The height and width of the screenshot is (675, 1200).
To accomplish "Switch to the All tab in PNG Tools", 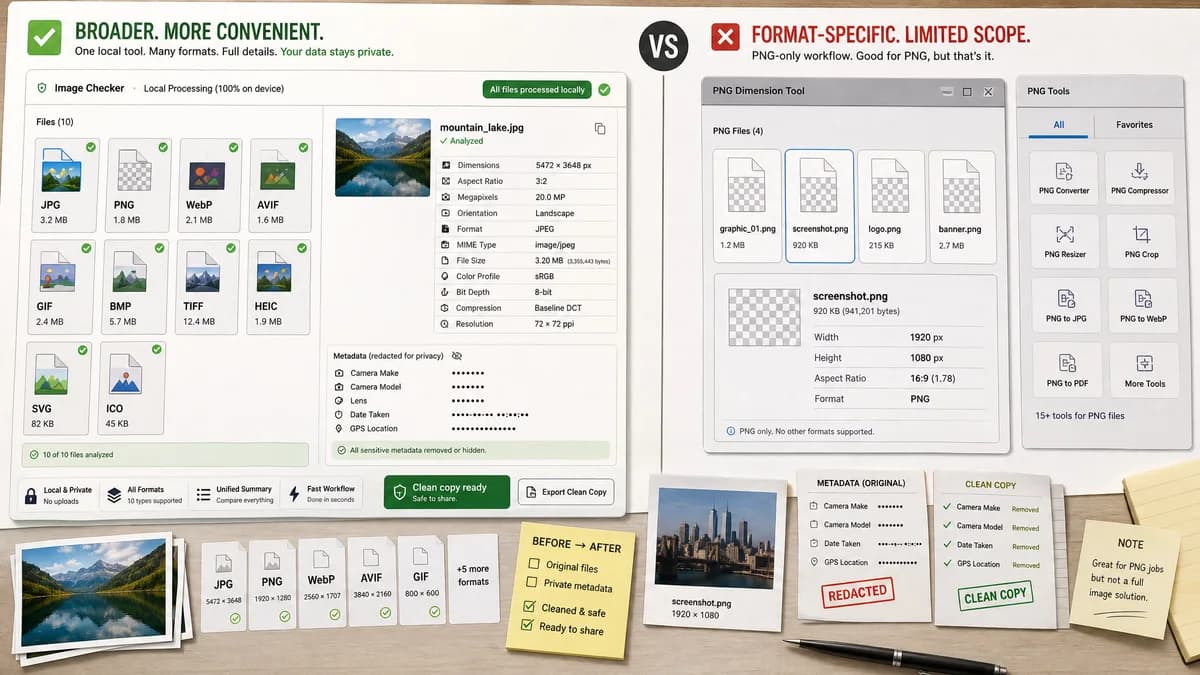I will tap(1059, 125).
